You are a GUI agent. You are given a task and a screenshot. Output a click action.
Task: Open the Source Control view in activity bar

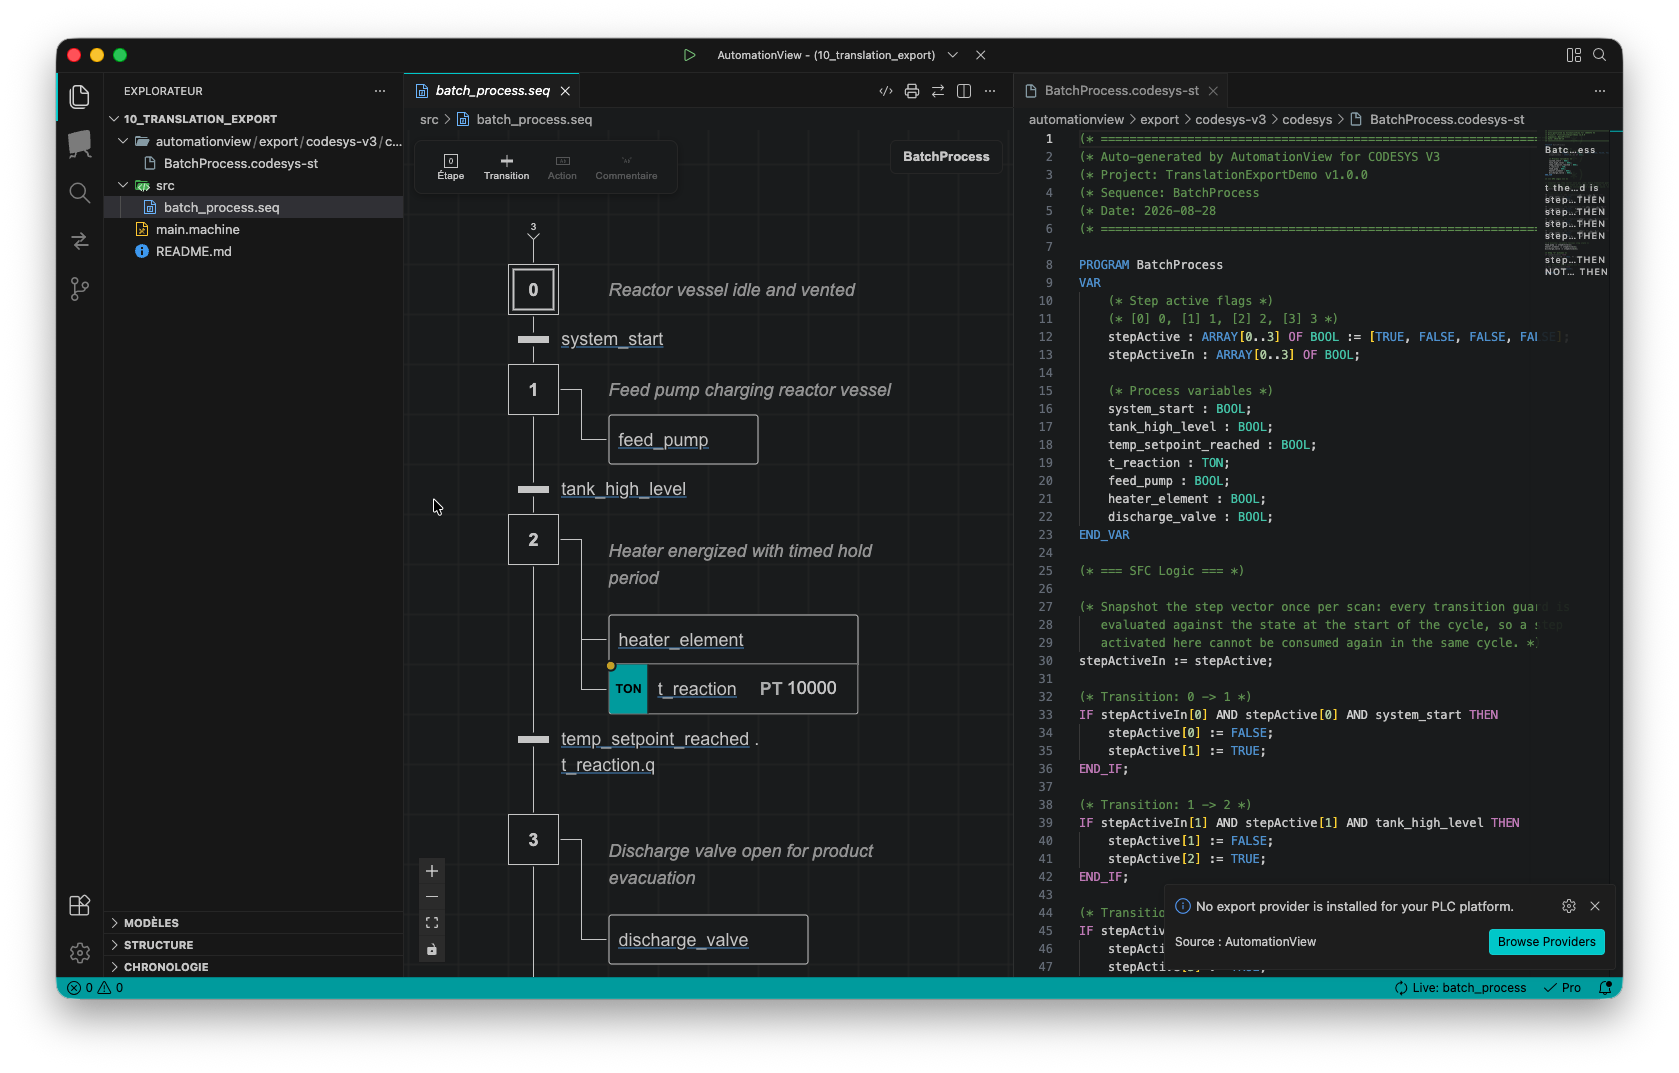(x=80, y=289)
